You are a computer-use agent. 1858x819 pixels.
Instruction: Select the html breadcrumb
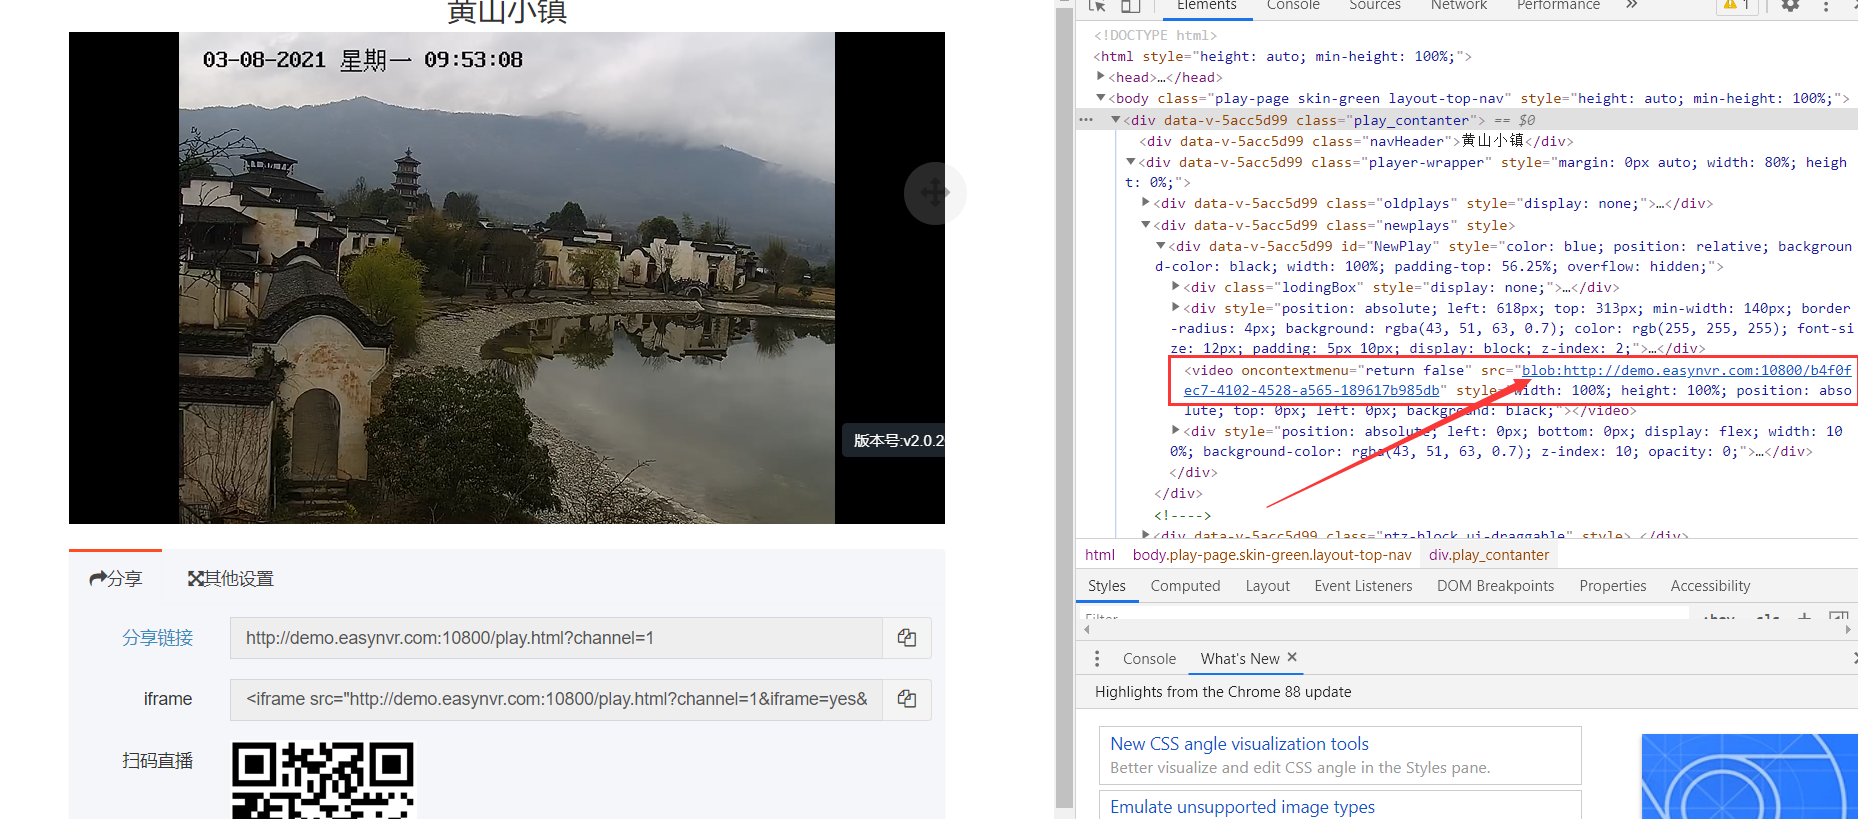point(1099,555)
